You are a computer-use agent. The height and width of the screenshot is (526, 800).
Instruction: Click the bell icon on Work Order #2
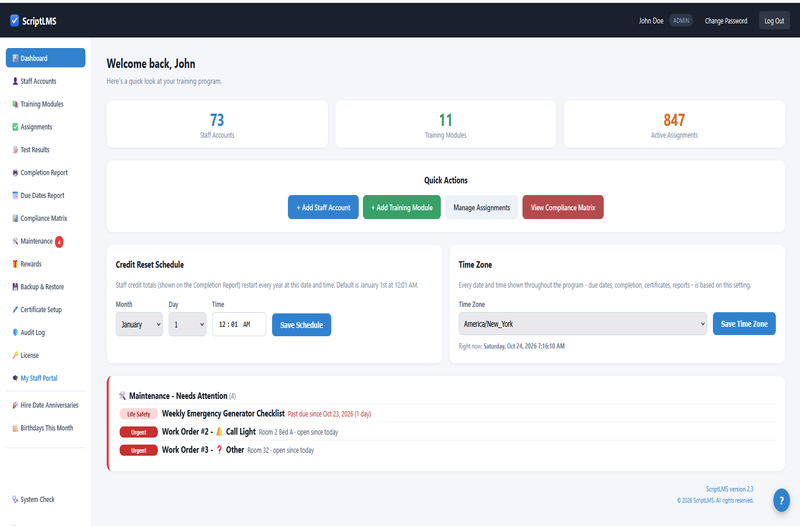219,432
